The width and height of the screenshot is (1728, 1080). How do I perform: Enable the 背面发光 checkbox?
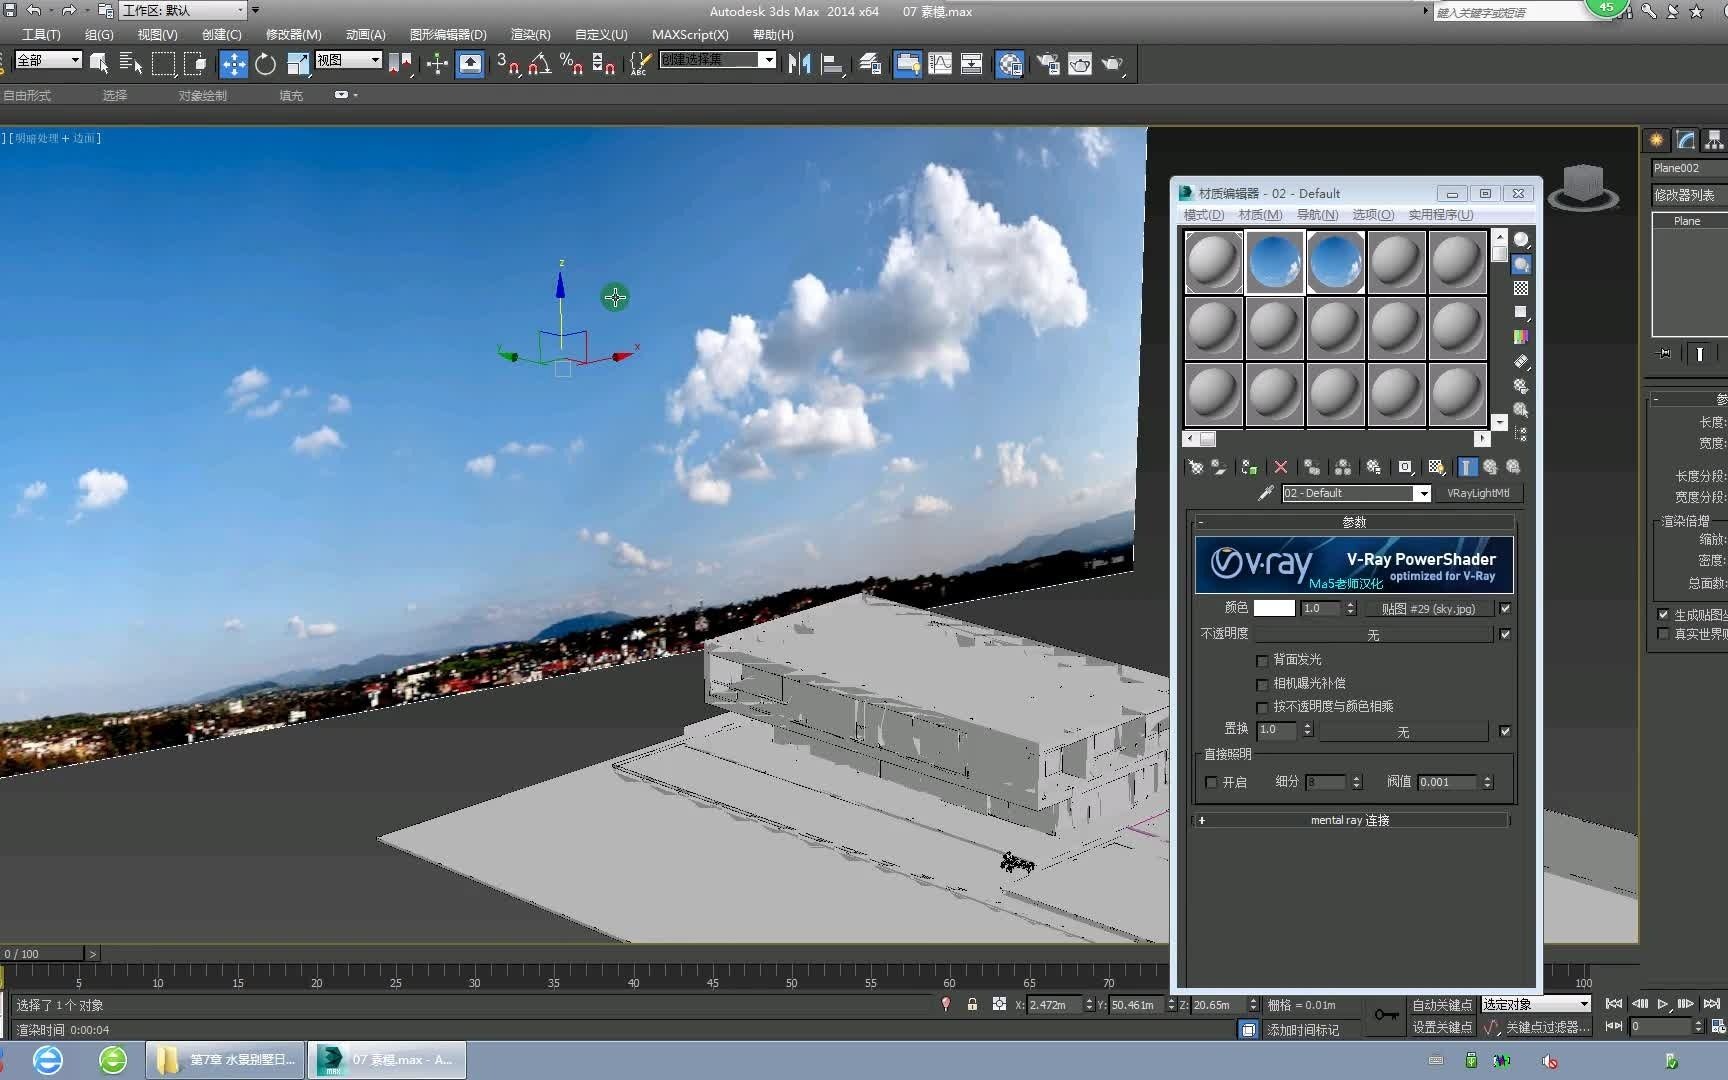pyautogui.click(x=1262, y=660)
